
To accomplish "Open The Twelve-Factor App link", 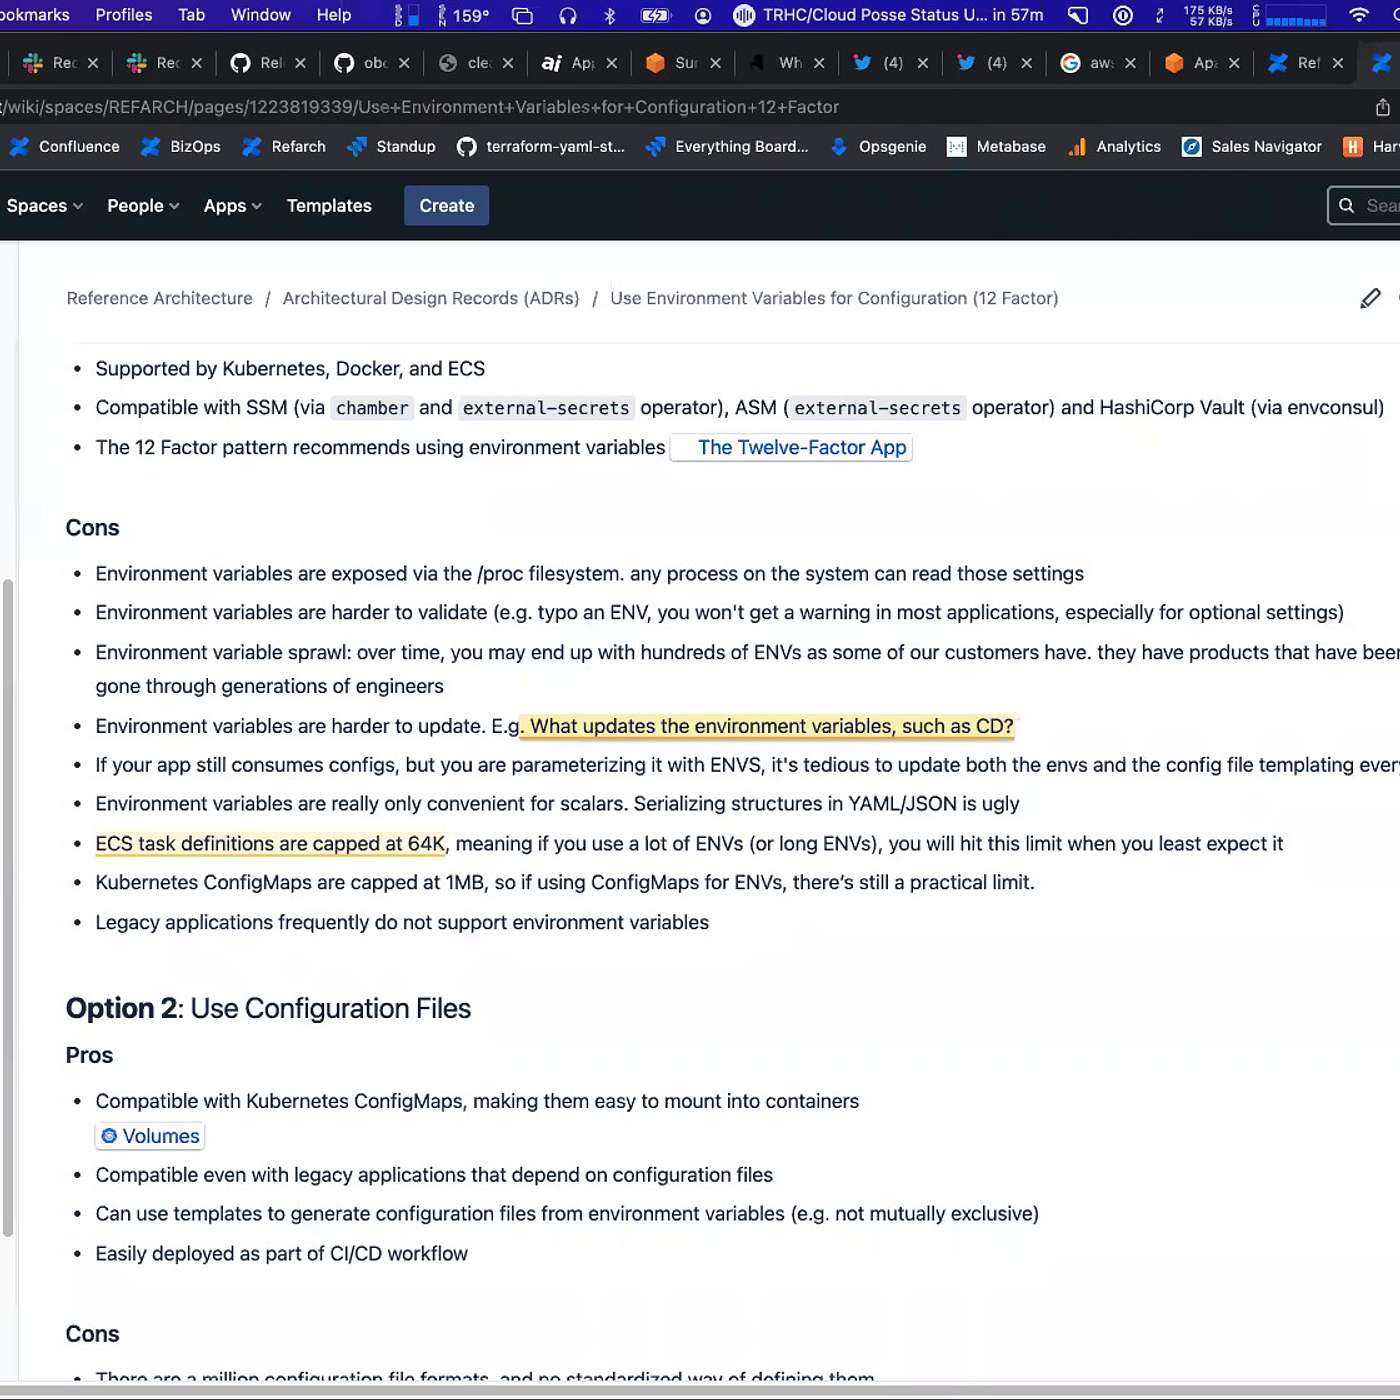I will 801,448.
